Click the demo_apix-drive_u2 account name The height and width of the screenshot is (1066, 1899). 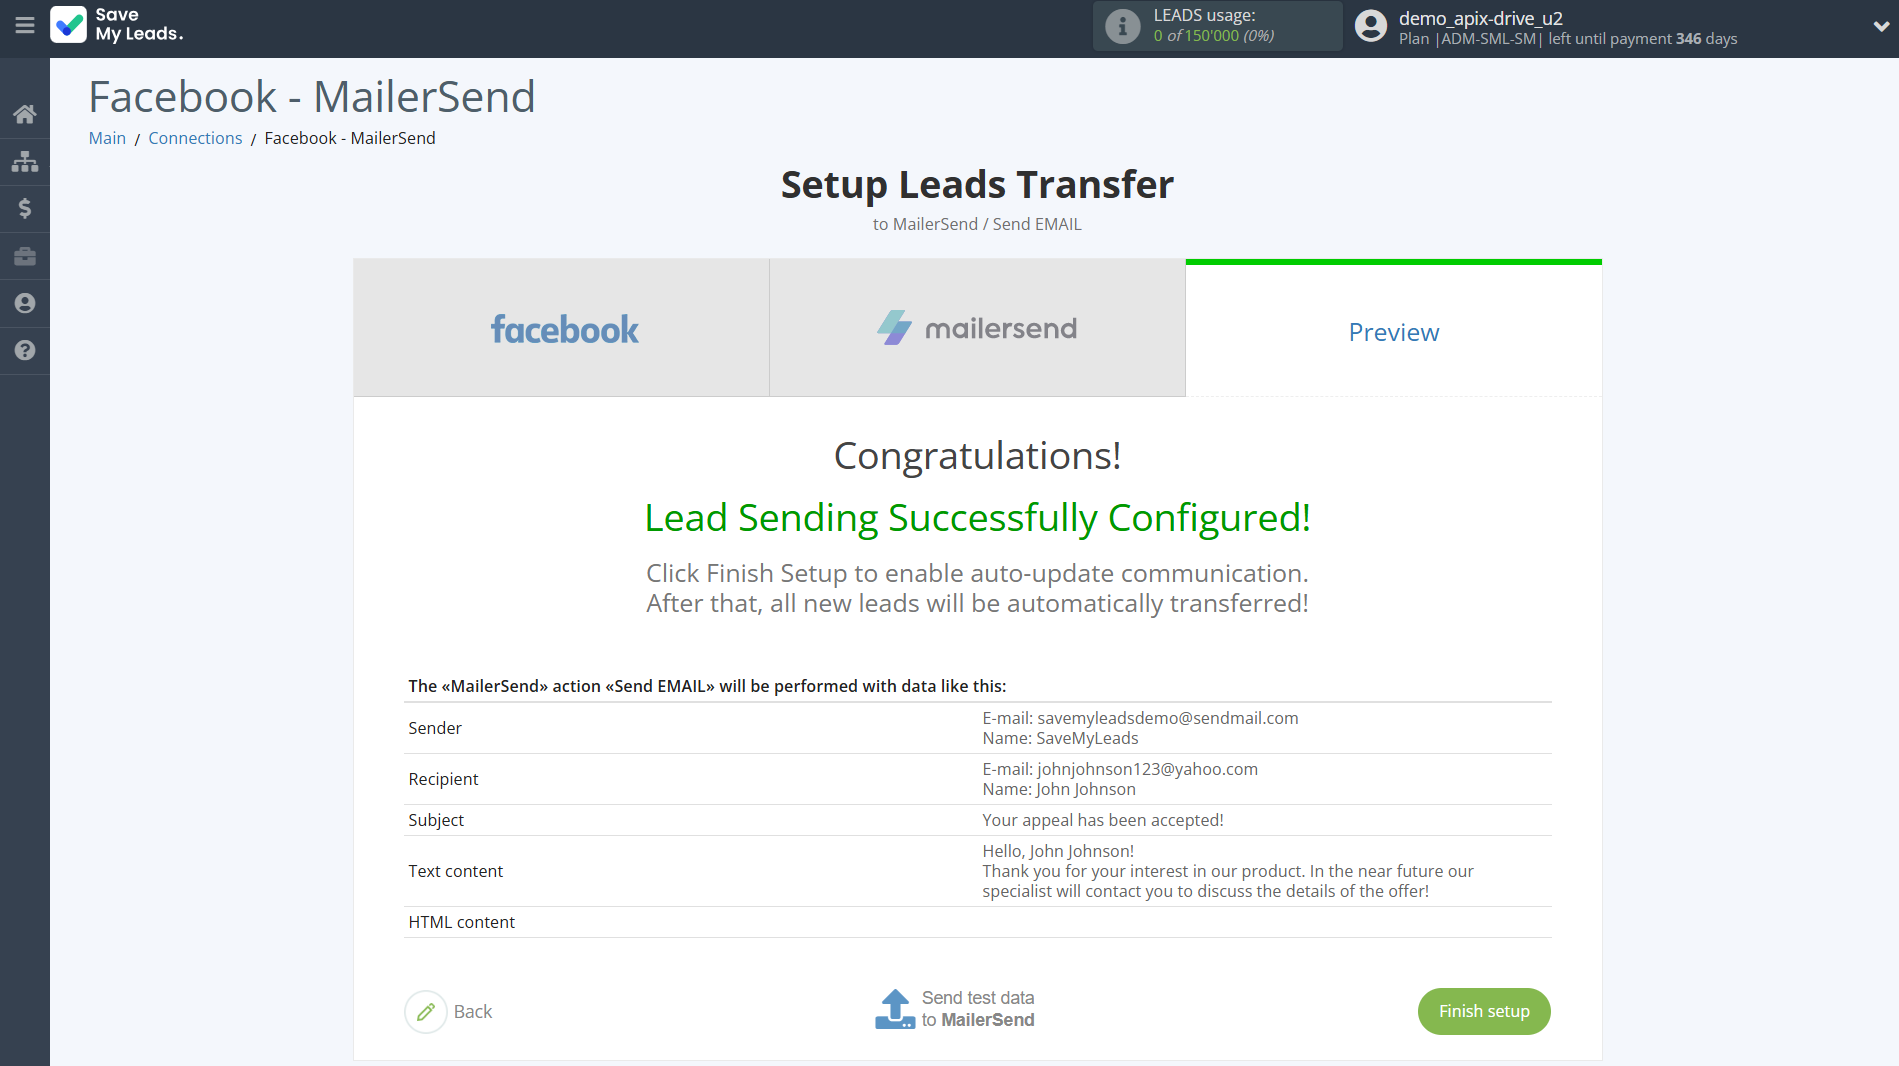[x=1480, y=18]
